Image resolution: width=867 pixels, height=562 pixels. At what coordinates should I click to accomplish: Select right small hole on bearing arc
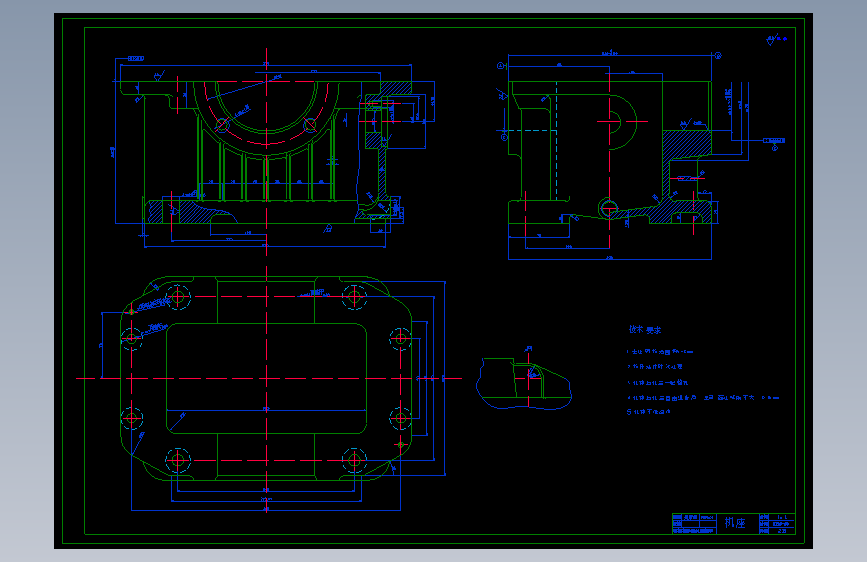(310, 125)
